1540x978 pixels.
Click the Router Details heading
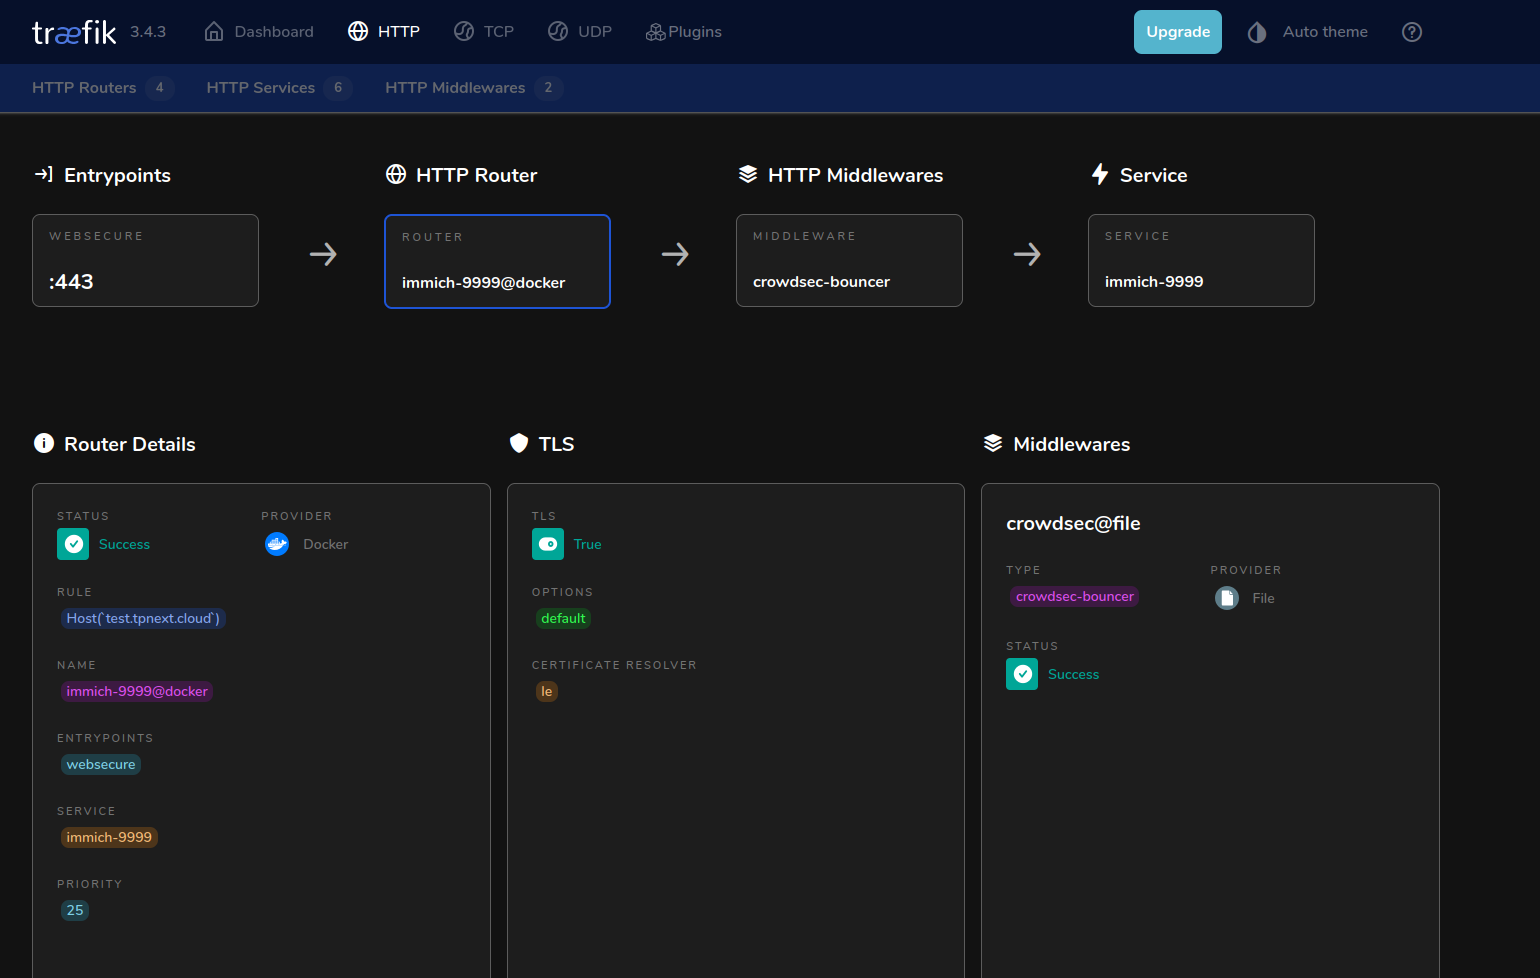pyautogui.click(x=130, y=444)
